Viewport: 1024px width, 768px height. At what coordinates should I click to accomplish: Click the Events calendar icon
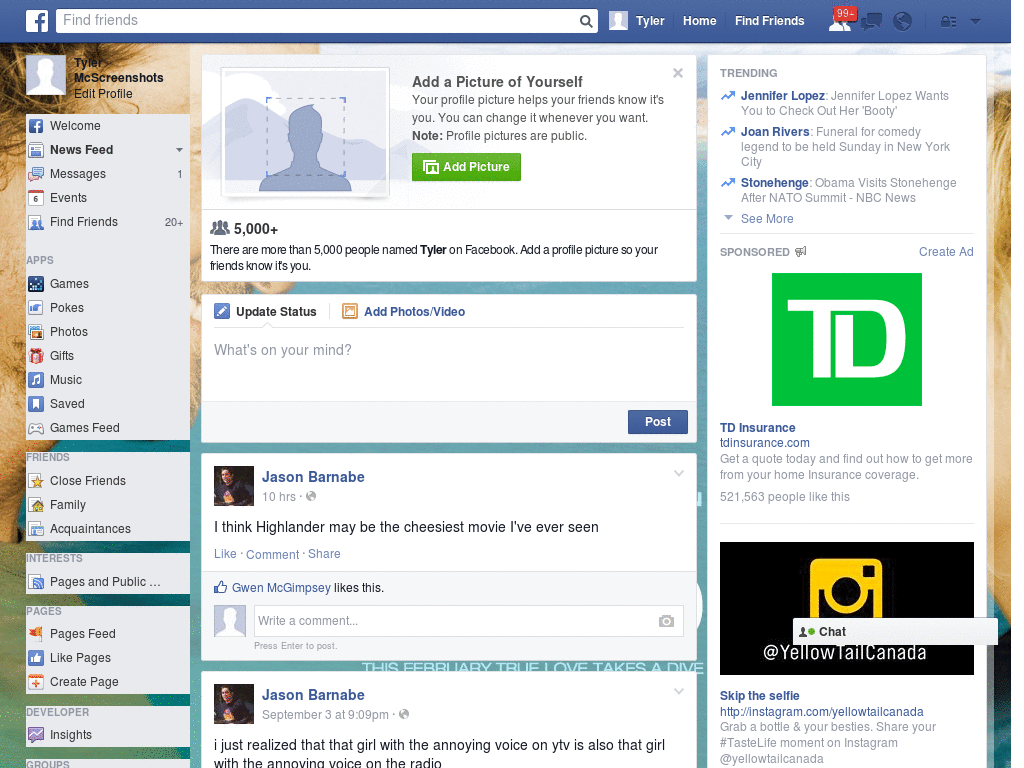coord(37,198)
